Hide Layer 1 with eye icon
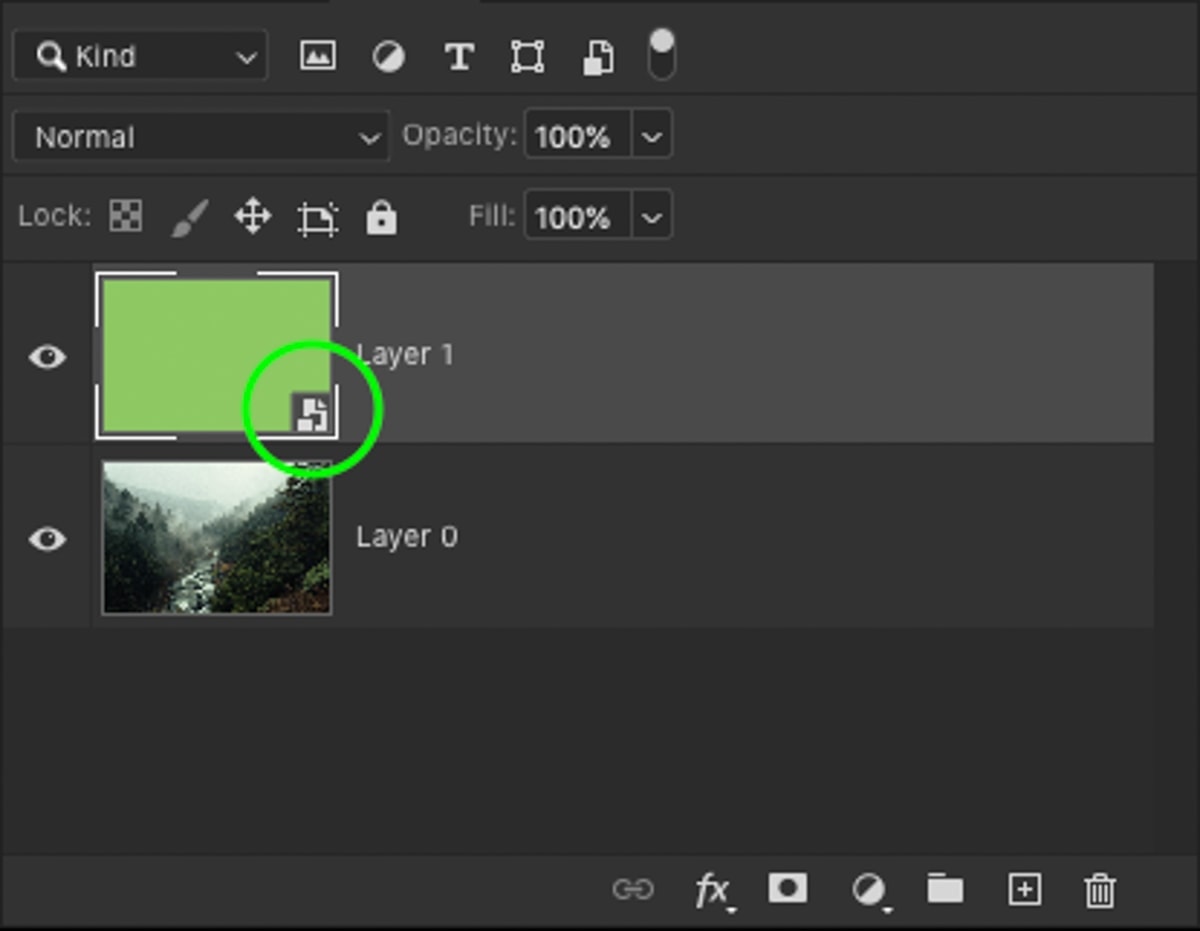 pyautogui.click(x=47, y=356)
